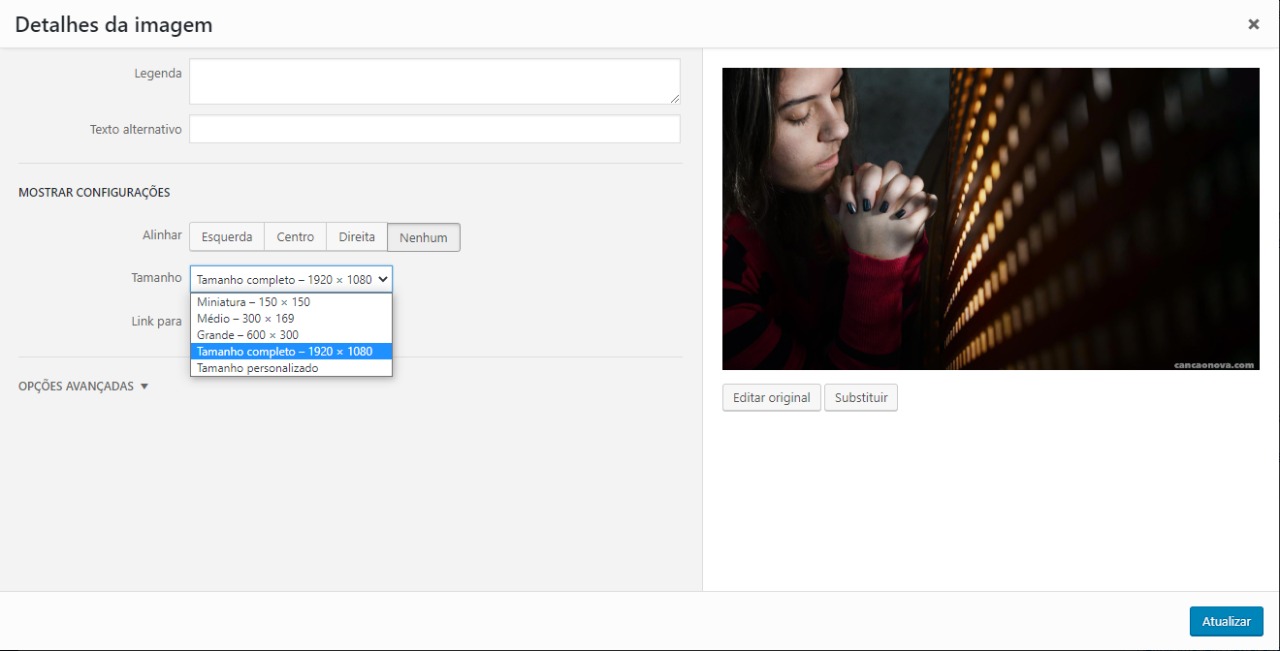Choose Tamanho personalizado option
The image size is (1280, 651).
coord(291,368)
